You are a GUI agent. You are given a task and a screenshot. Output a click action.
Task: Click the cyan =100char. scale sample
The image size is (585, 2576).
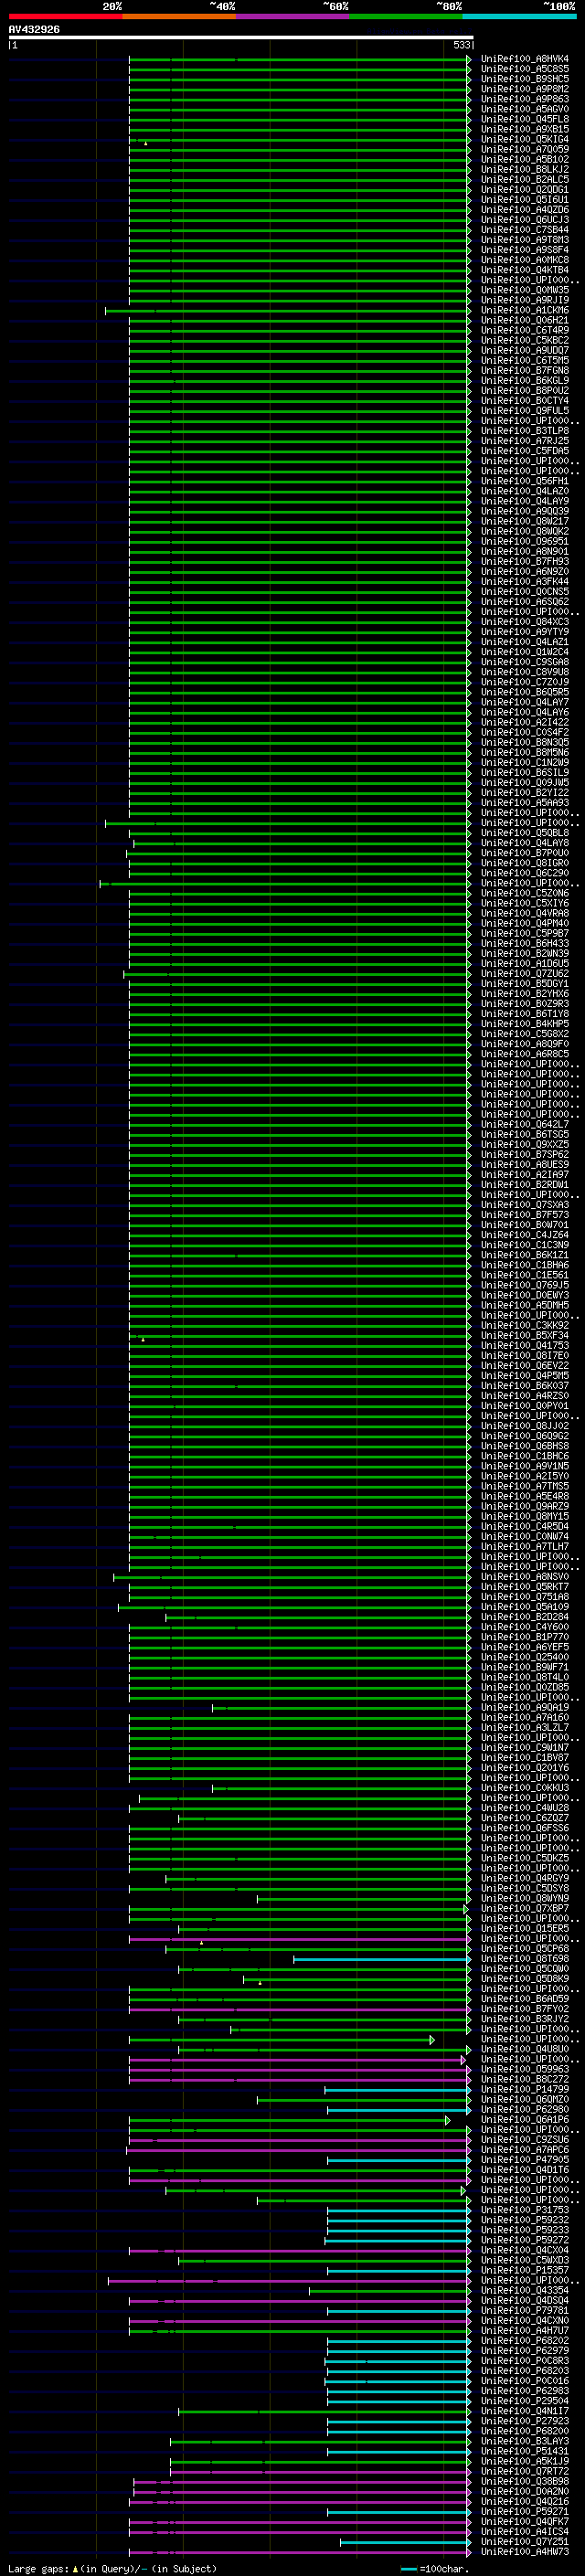pos(408,2568)
